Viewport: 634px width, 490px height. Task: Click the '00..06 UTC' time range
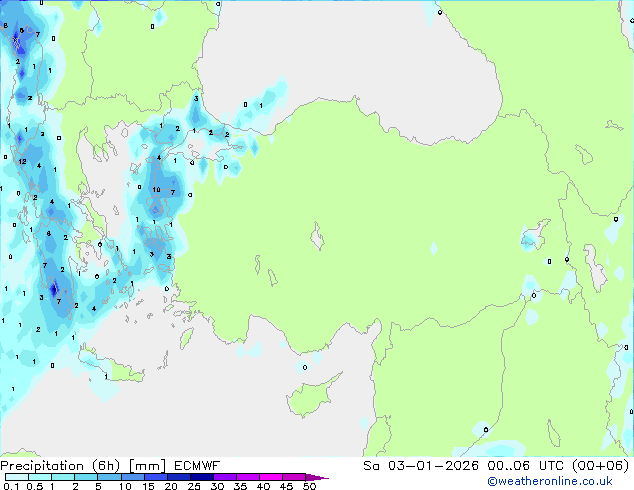point(526,466)
